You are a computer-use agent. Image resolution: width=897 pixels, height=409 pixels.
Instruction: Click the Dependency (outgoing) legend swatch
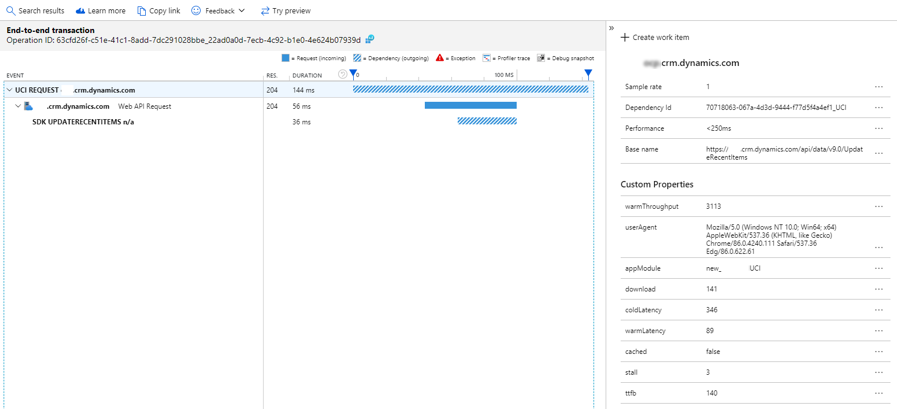click(357, 58)
